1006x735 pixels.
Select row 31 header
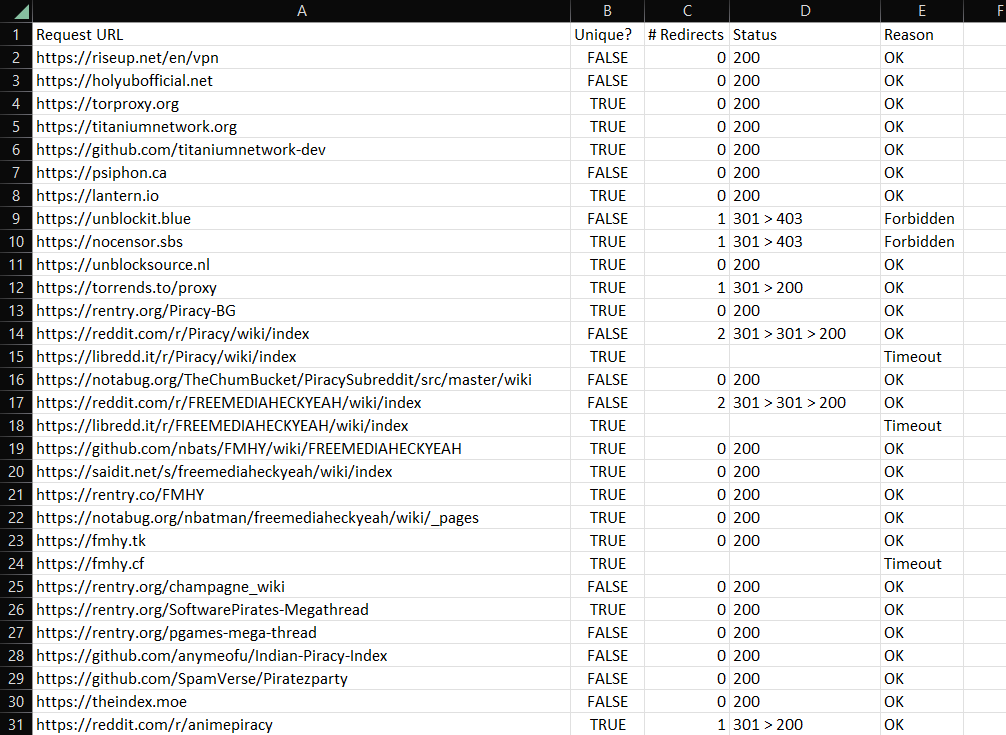pos(16,725)
